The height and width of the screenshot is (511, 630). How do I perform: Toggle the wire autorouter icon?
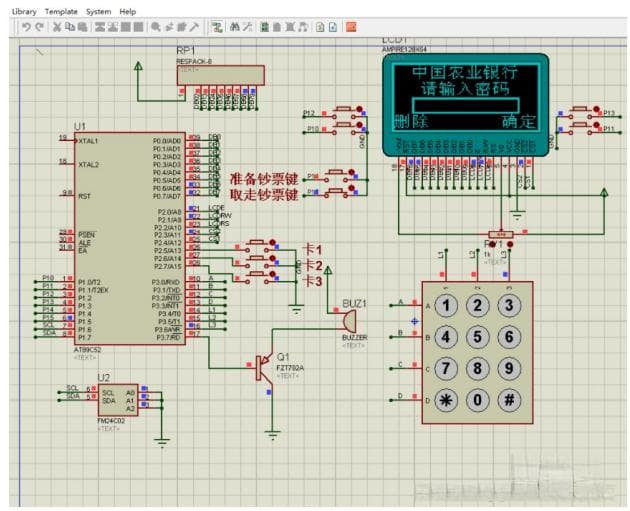pyautogui.click(x=217, y=27)
